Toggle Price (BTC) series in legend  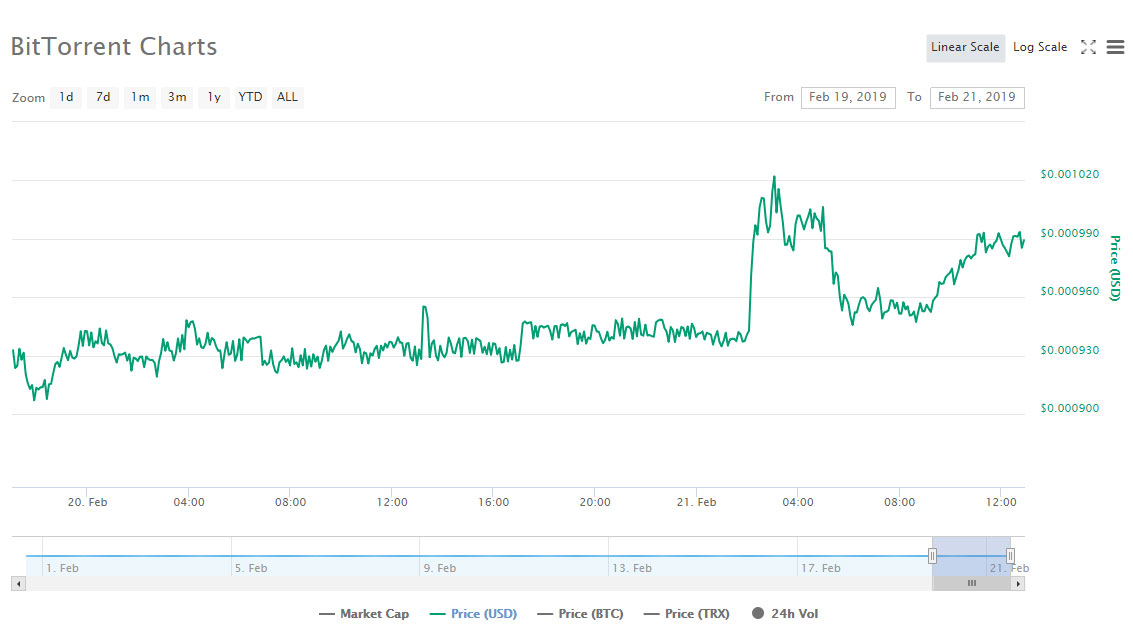[x=580, y=614]
